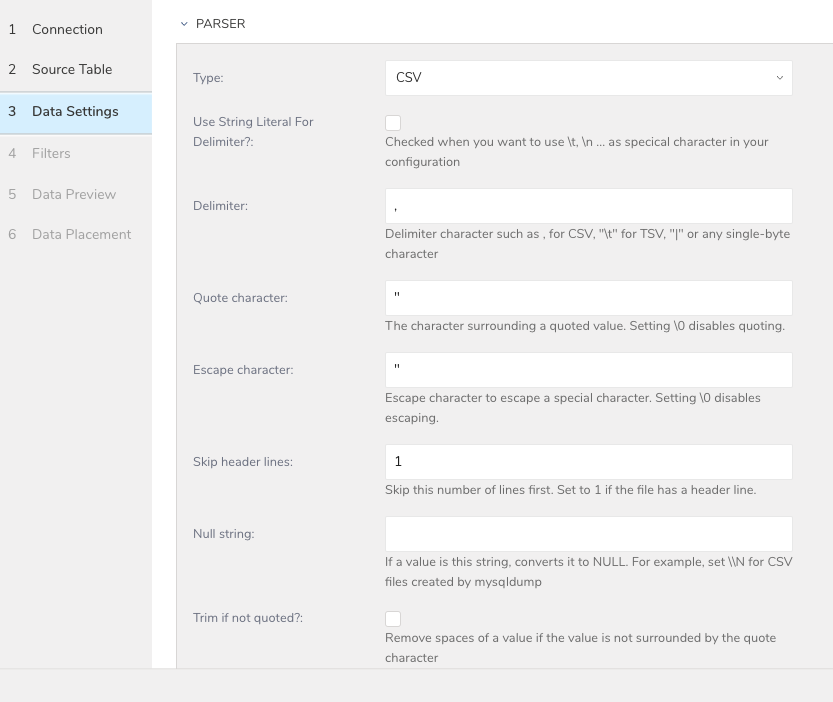This screenshot has width=833, height=702.
Task: Collapse the PARSER section chevron
Action: click(184, 24)
